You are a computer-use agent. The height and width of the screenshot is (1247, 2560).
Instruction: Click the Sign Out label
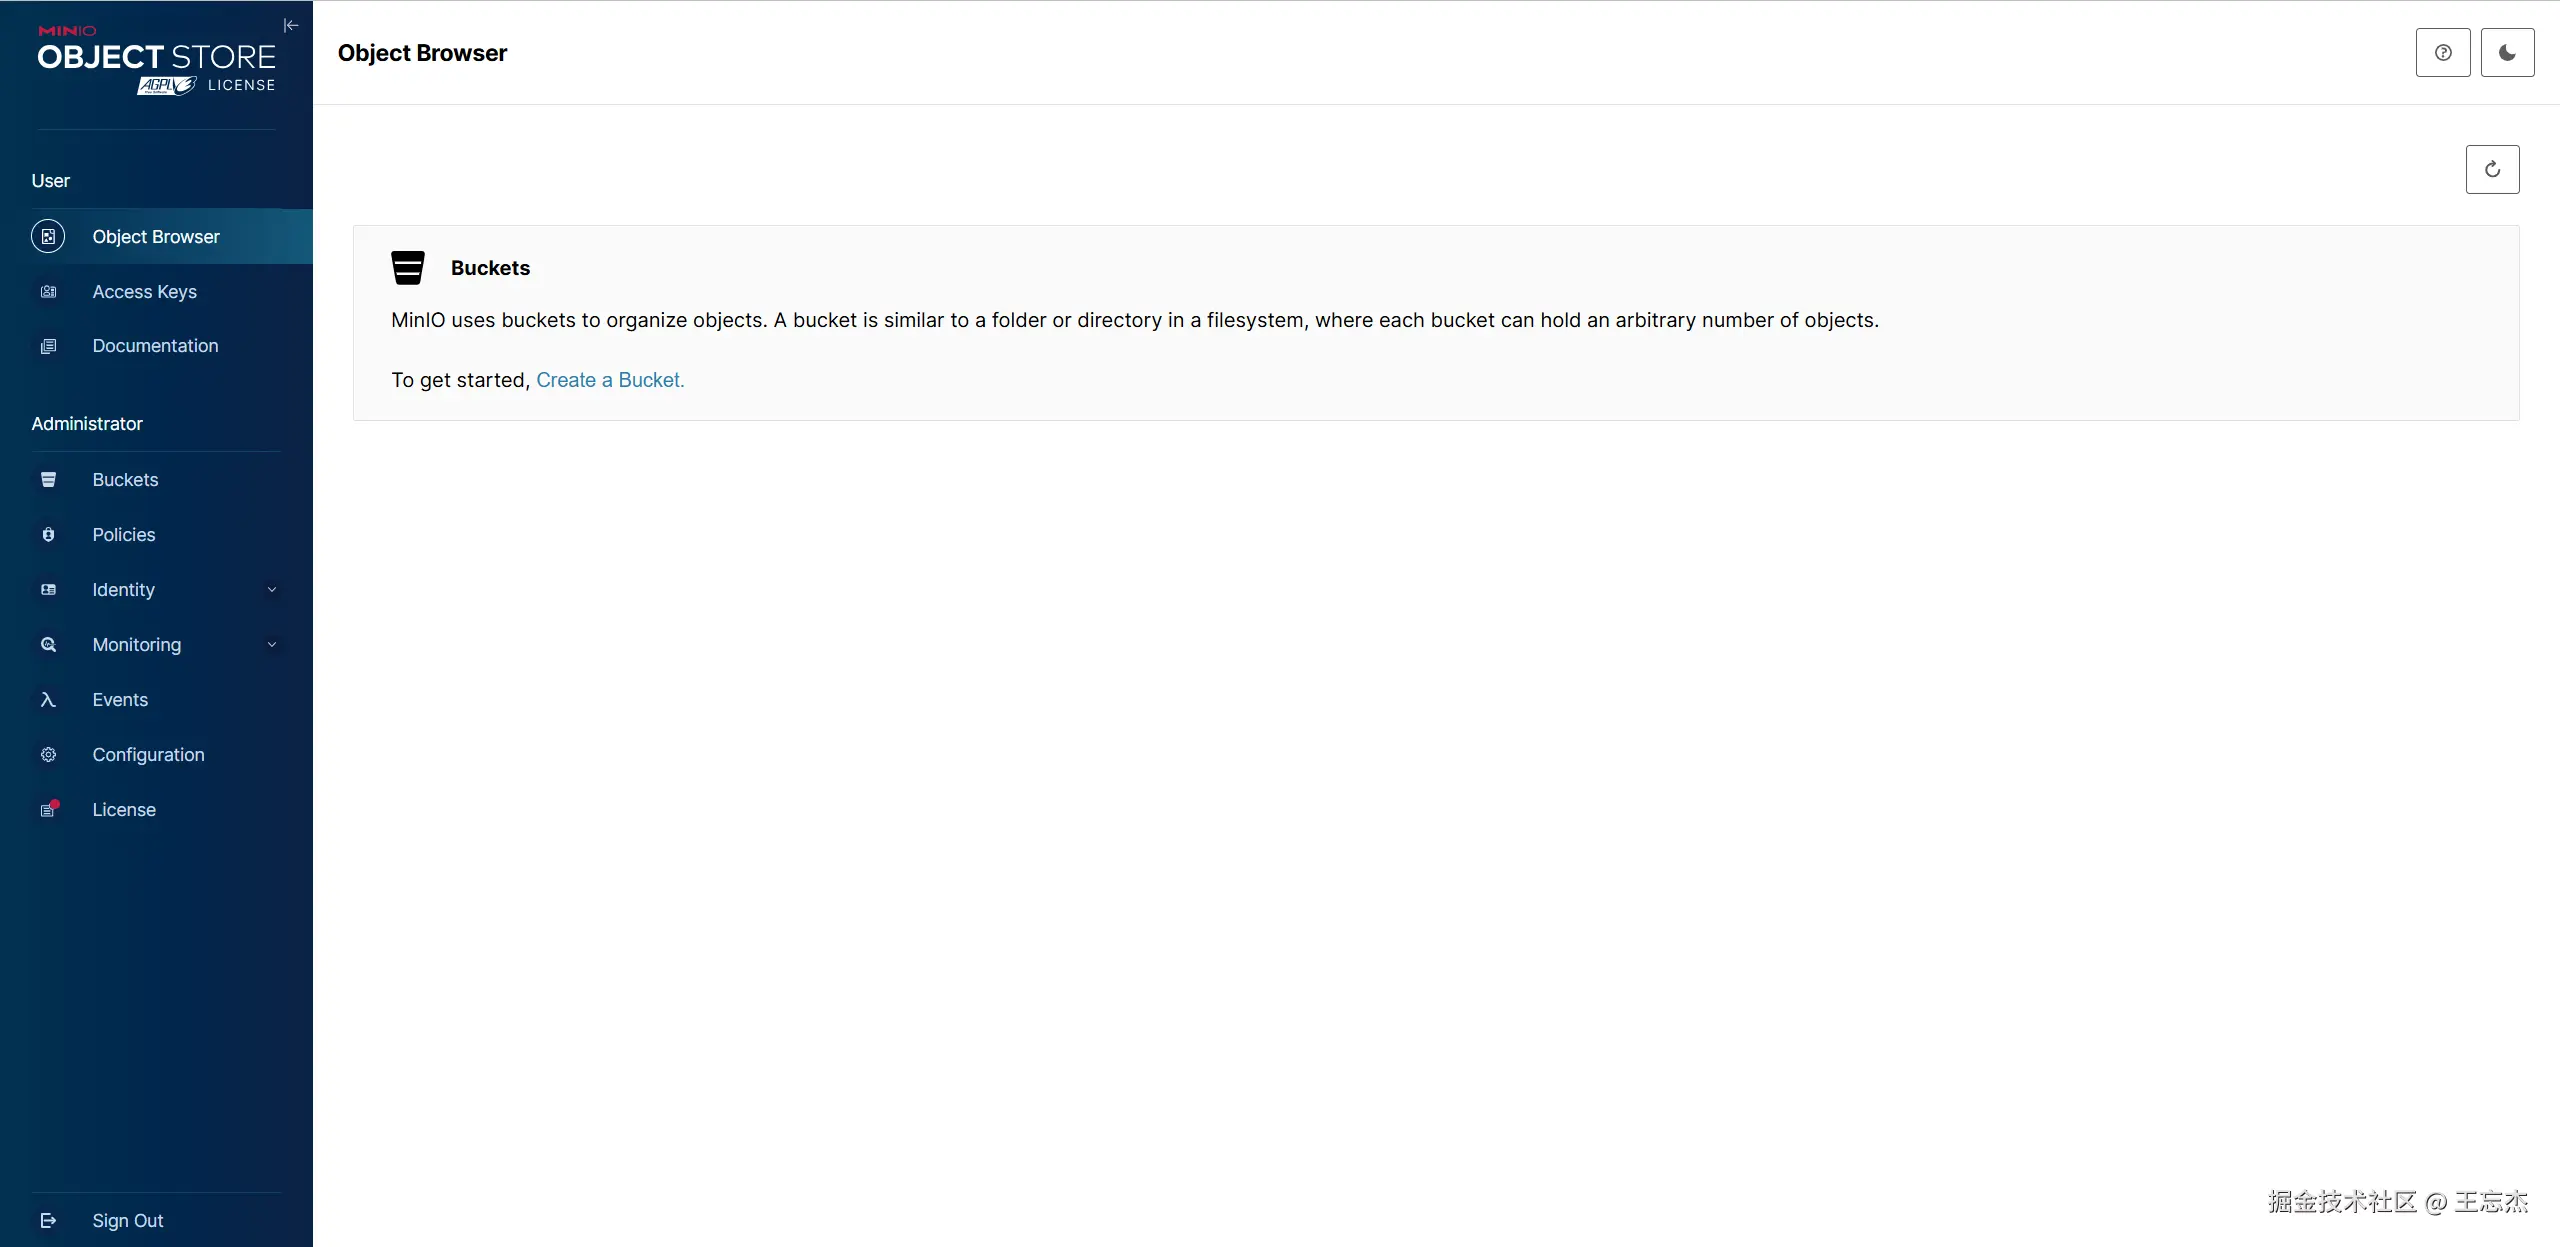point(128,1221)
